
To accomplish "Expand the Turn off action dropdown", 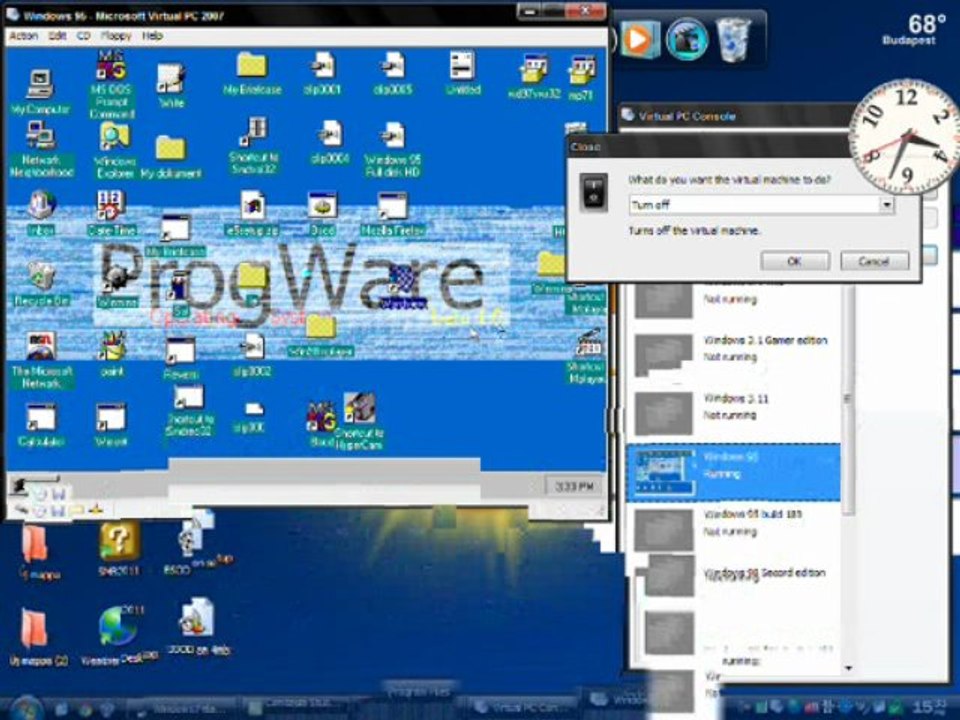I will tap(886, 204).
